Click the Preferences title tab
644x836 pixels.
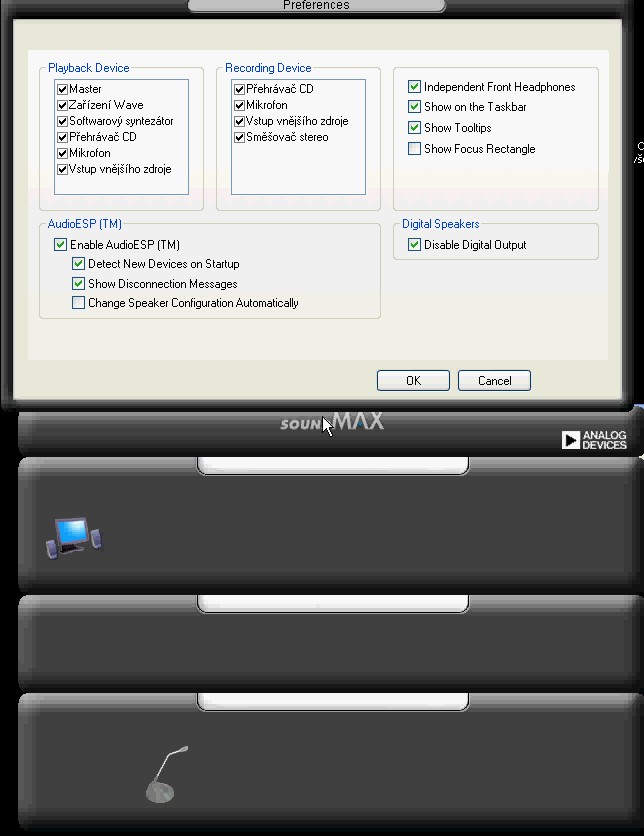(x=317, y=5)
